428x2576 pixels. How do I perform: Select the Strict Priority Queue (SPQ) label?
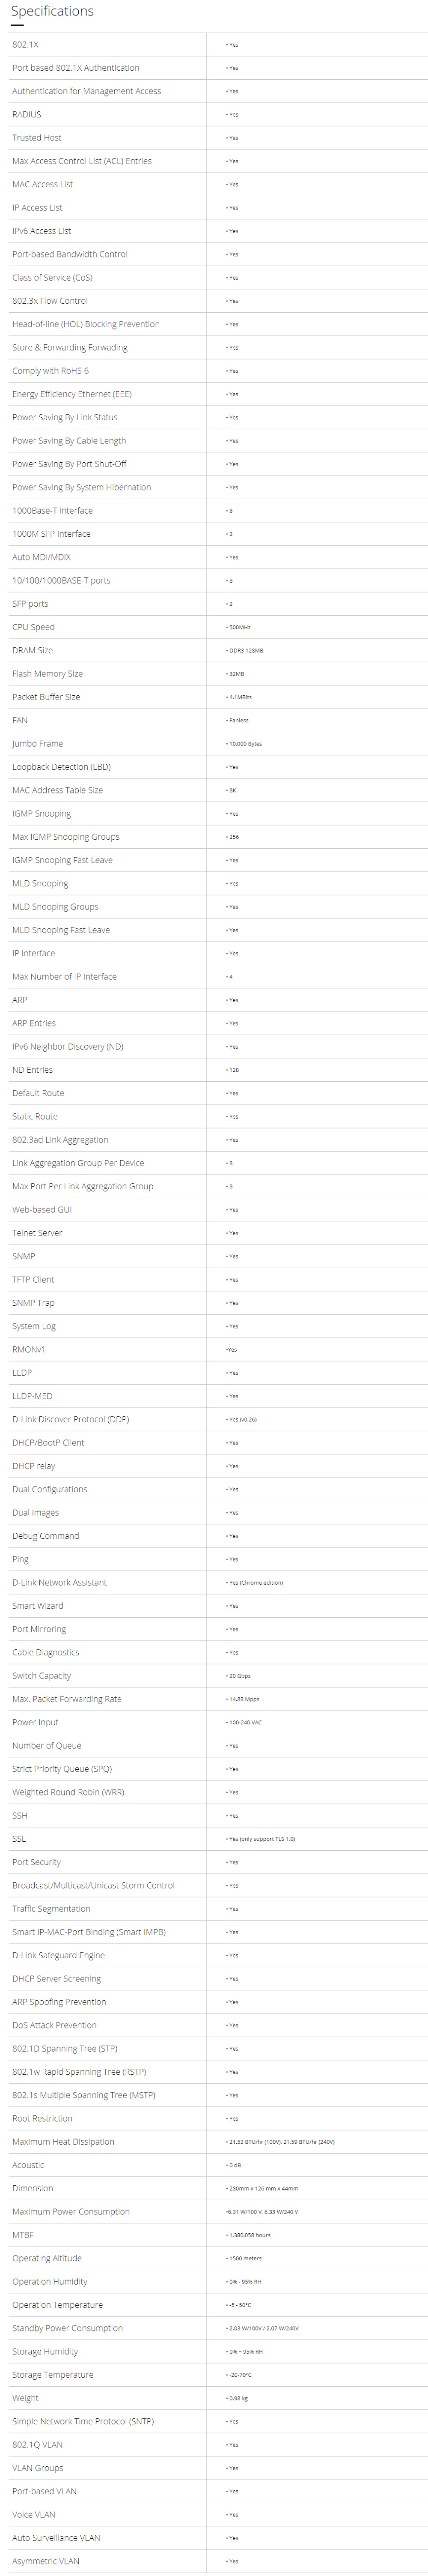point(62,1769)
